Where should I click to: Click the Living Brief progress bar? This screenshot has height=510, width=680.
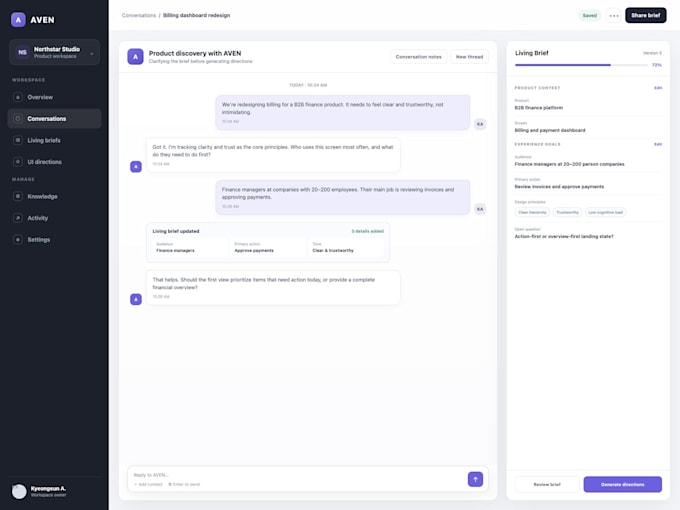click(581, 65)
